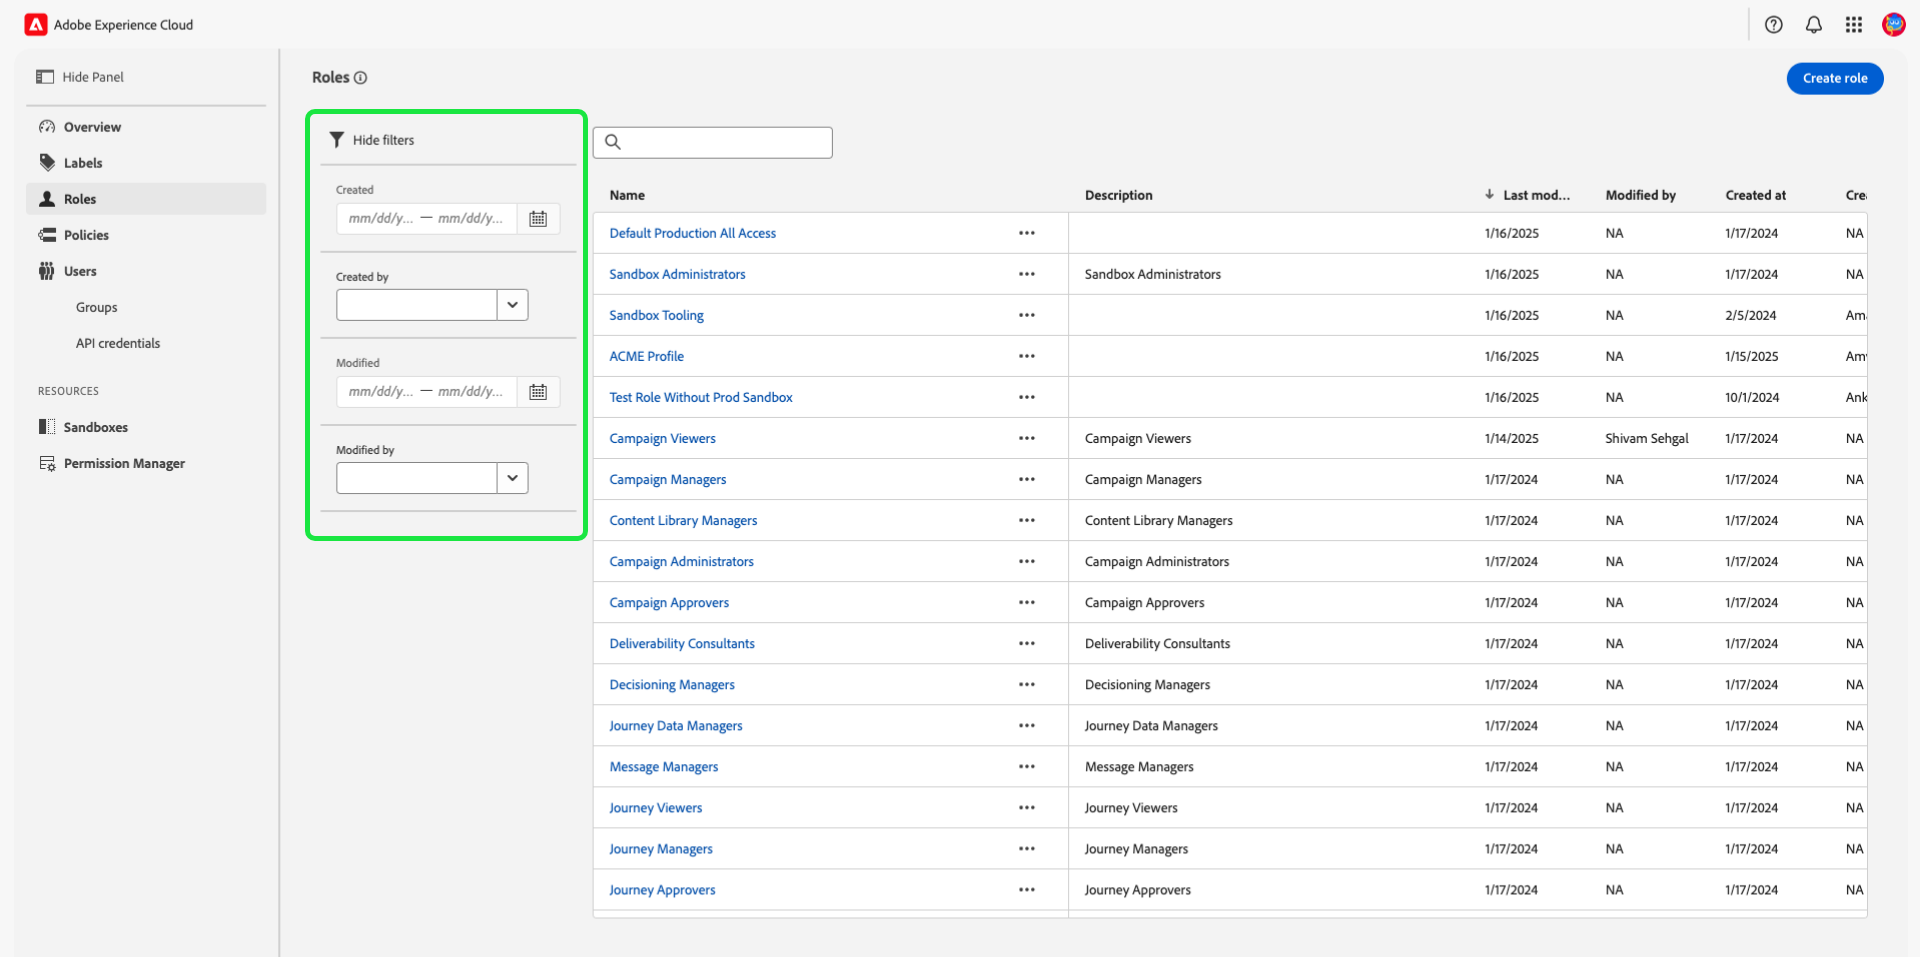Open Default Production All Access role
The height and width of the screenshot is (957, 1920).
(x=692, y=233)
